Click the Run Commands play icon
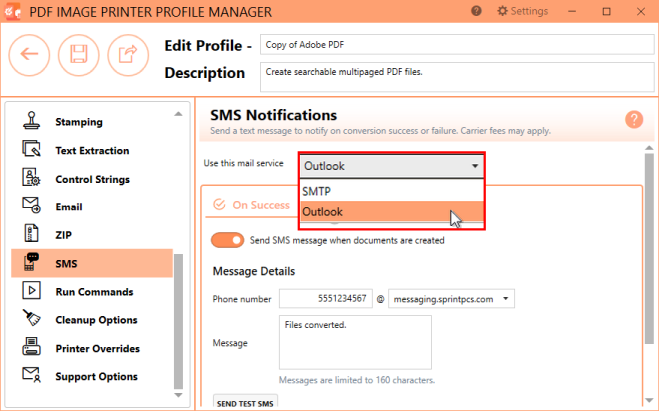659x411 pixels. coord(32,290)
